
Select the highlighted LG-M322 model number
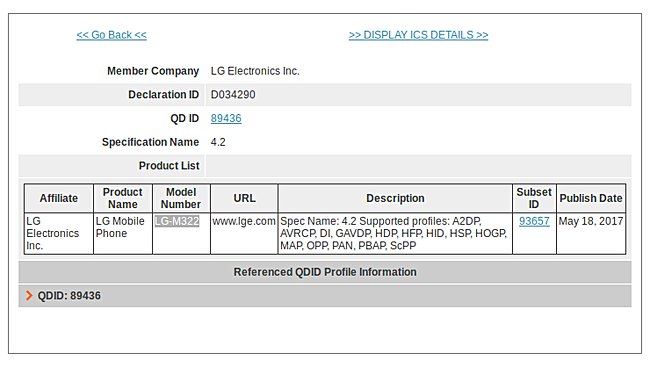coord(177,221)
